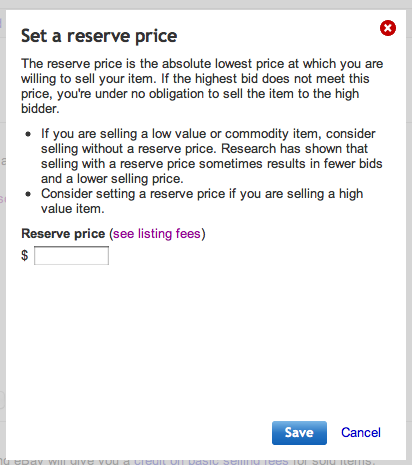Click the first bullet point marker
Image resolution: width=412 pixels, height=465 pixels.
click(28, 134)
